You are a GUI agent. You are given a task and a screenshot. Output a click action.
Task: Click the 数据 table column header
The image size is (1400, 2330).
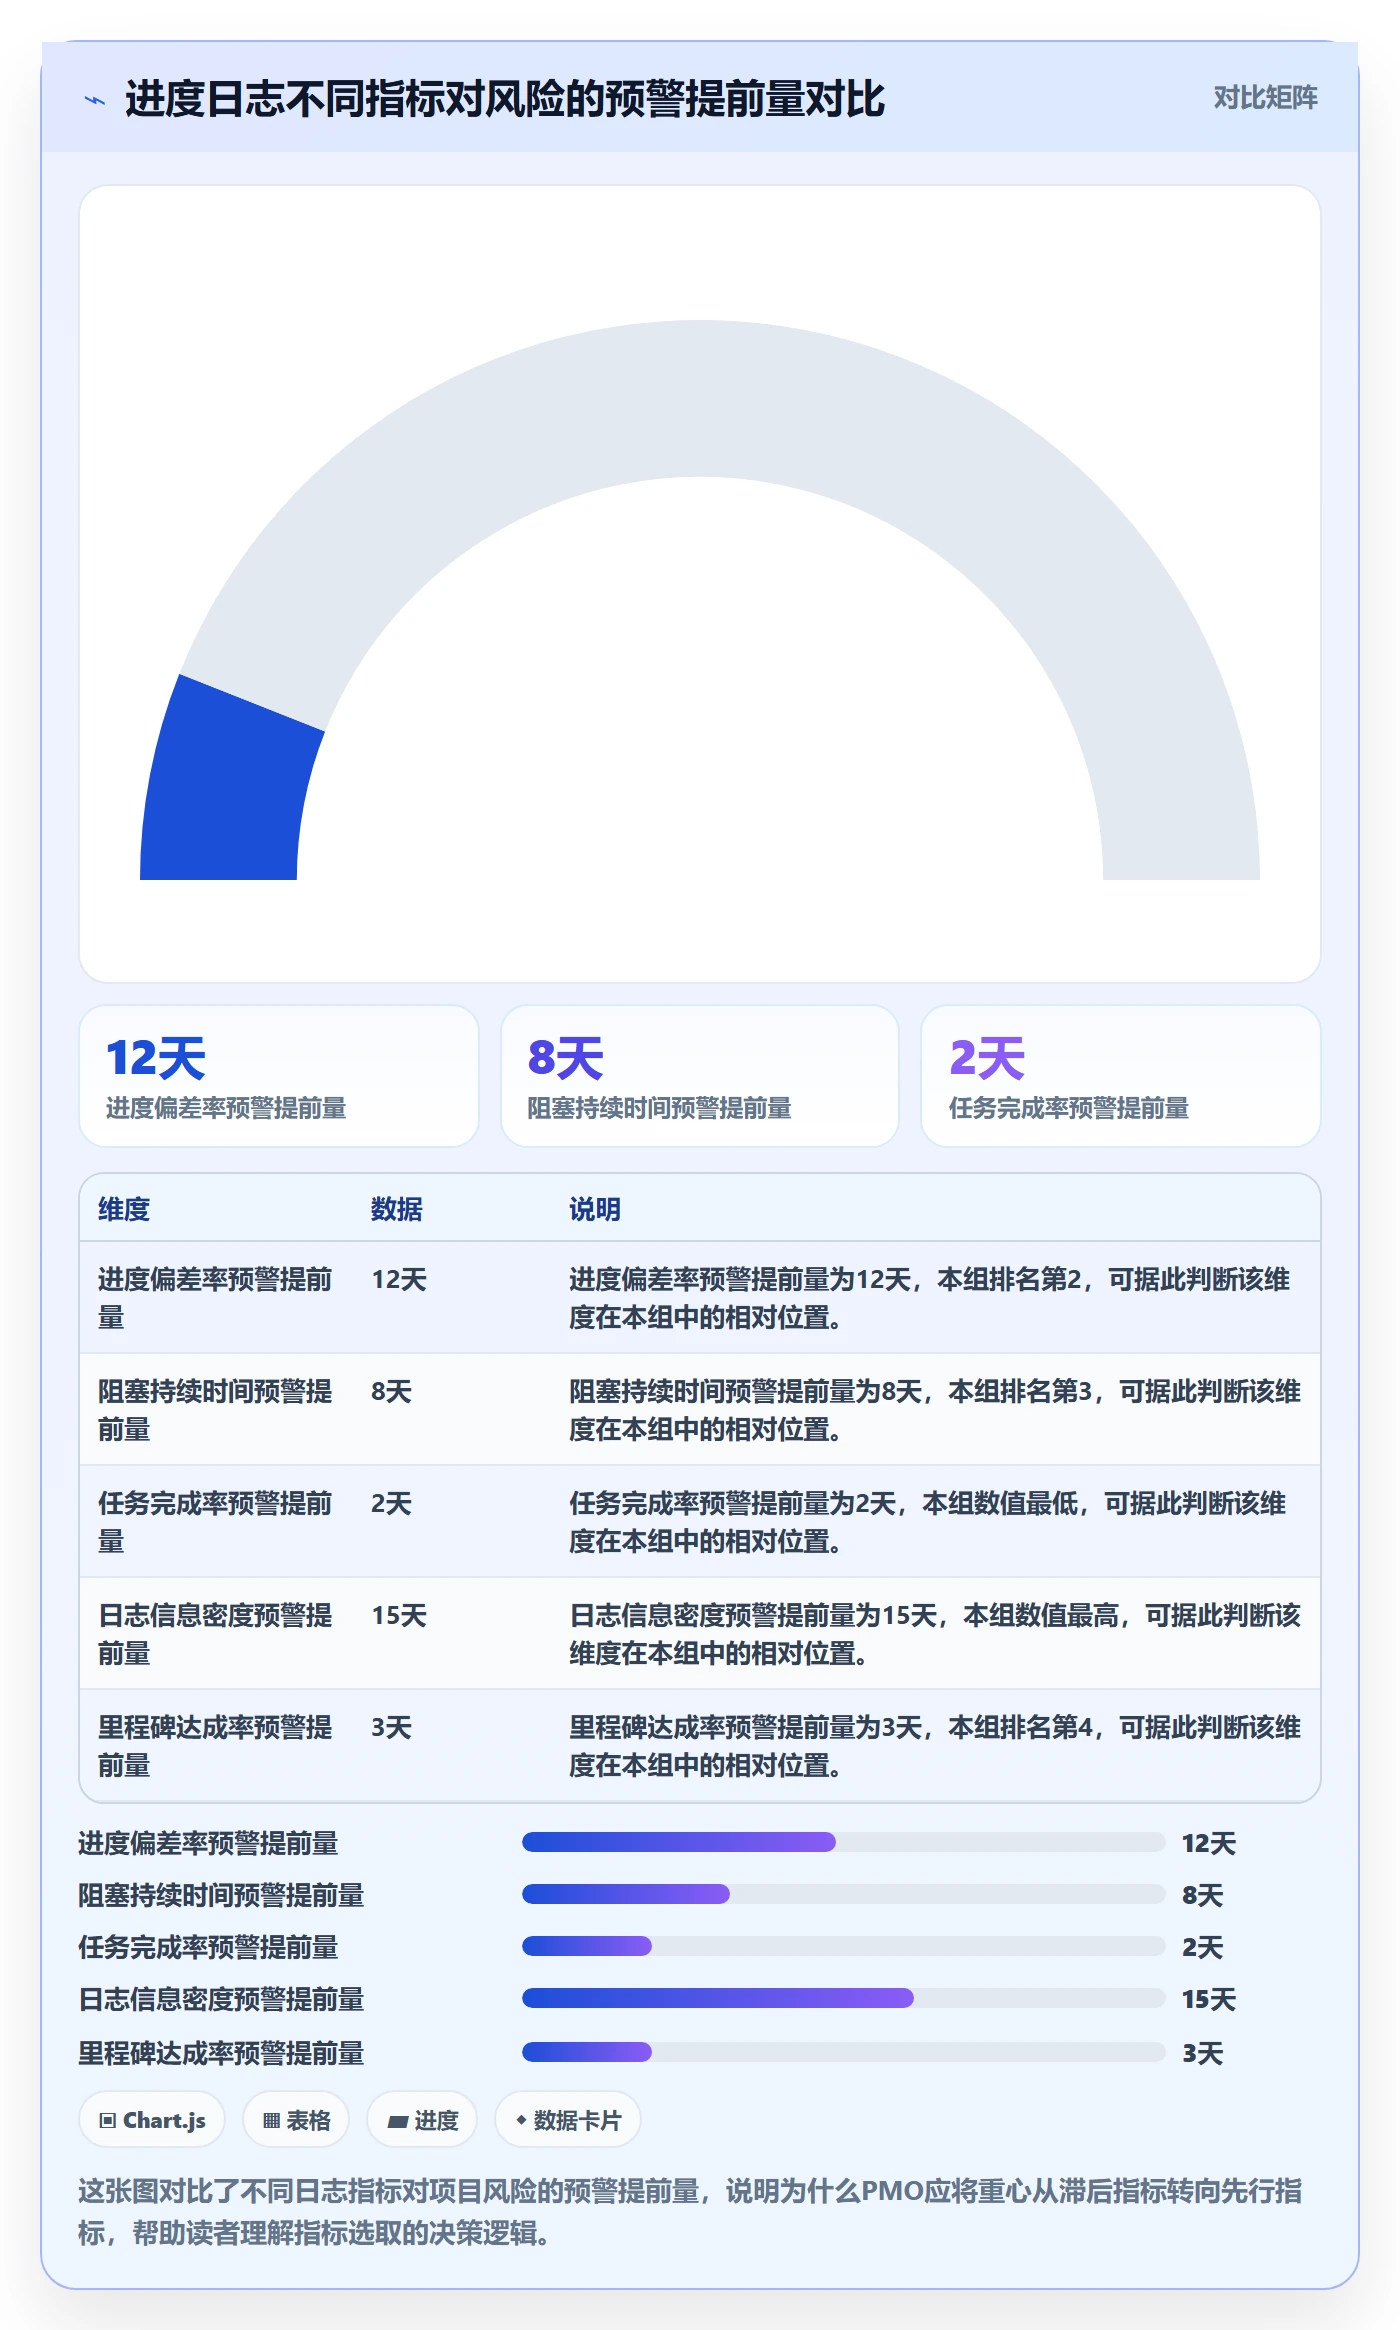397,1209
